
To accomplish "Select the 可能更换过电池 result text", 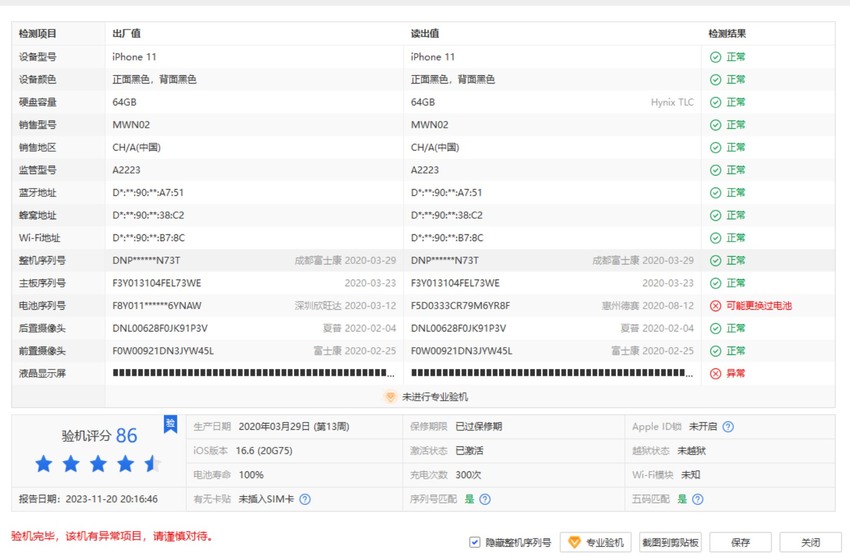I will [759, 306].
